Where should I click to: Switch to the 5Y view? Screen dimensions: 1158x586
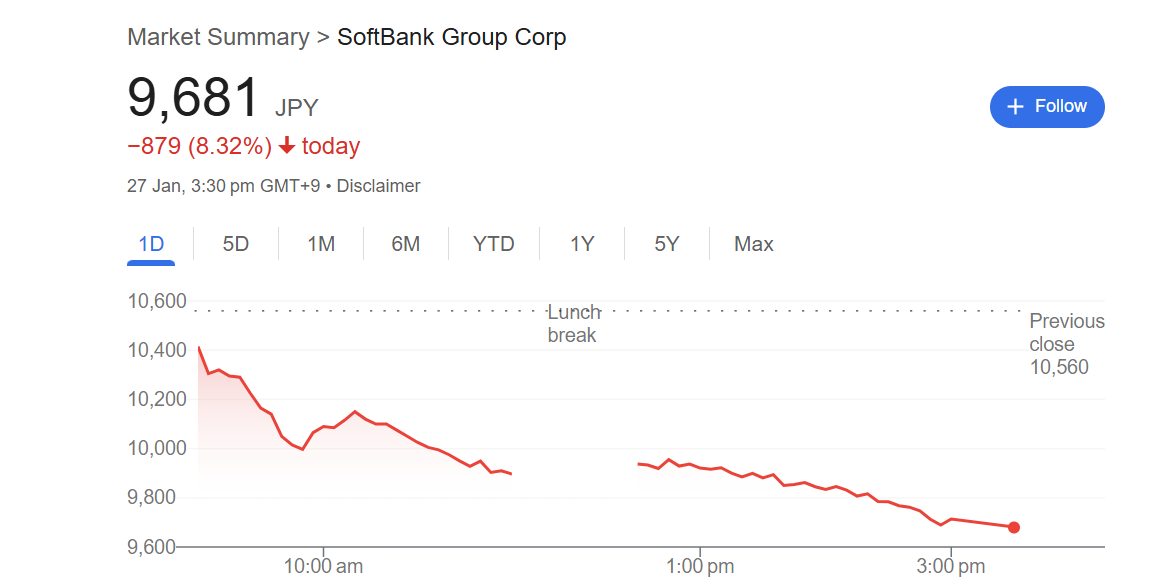(667, 244)
